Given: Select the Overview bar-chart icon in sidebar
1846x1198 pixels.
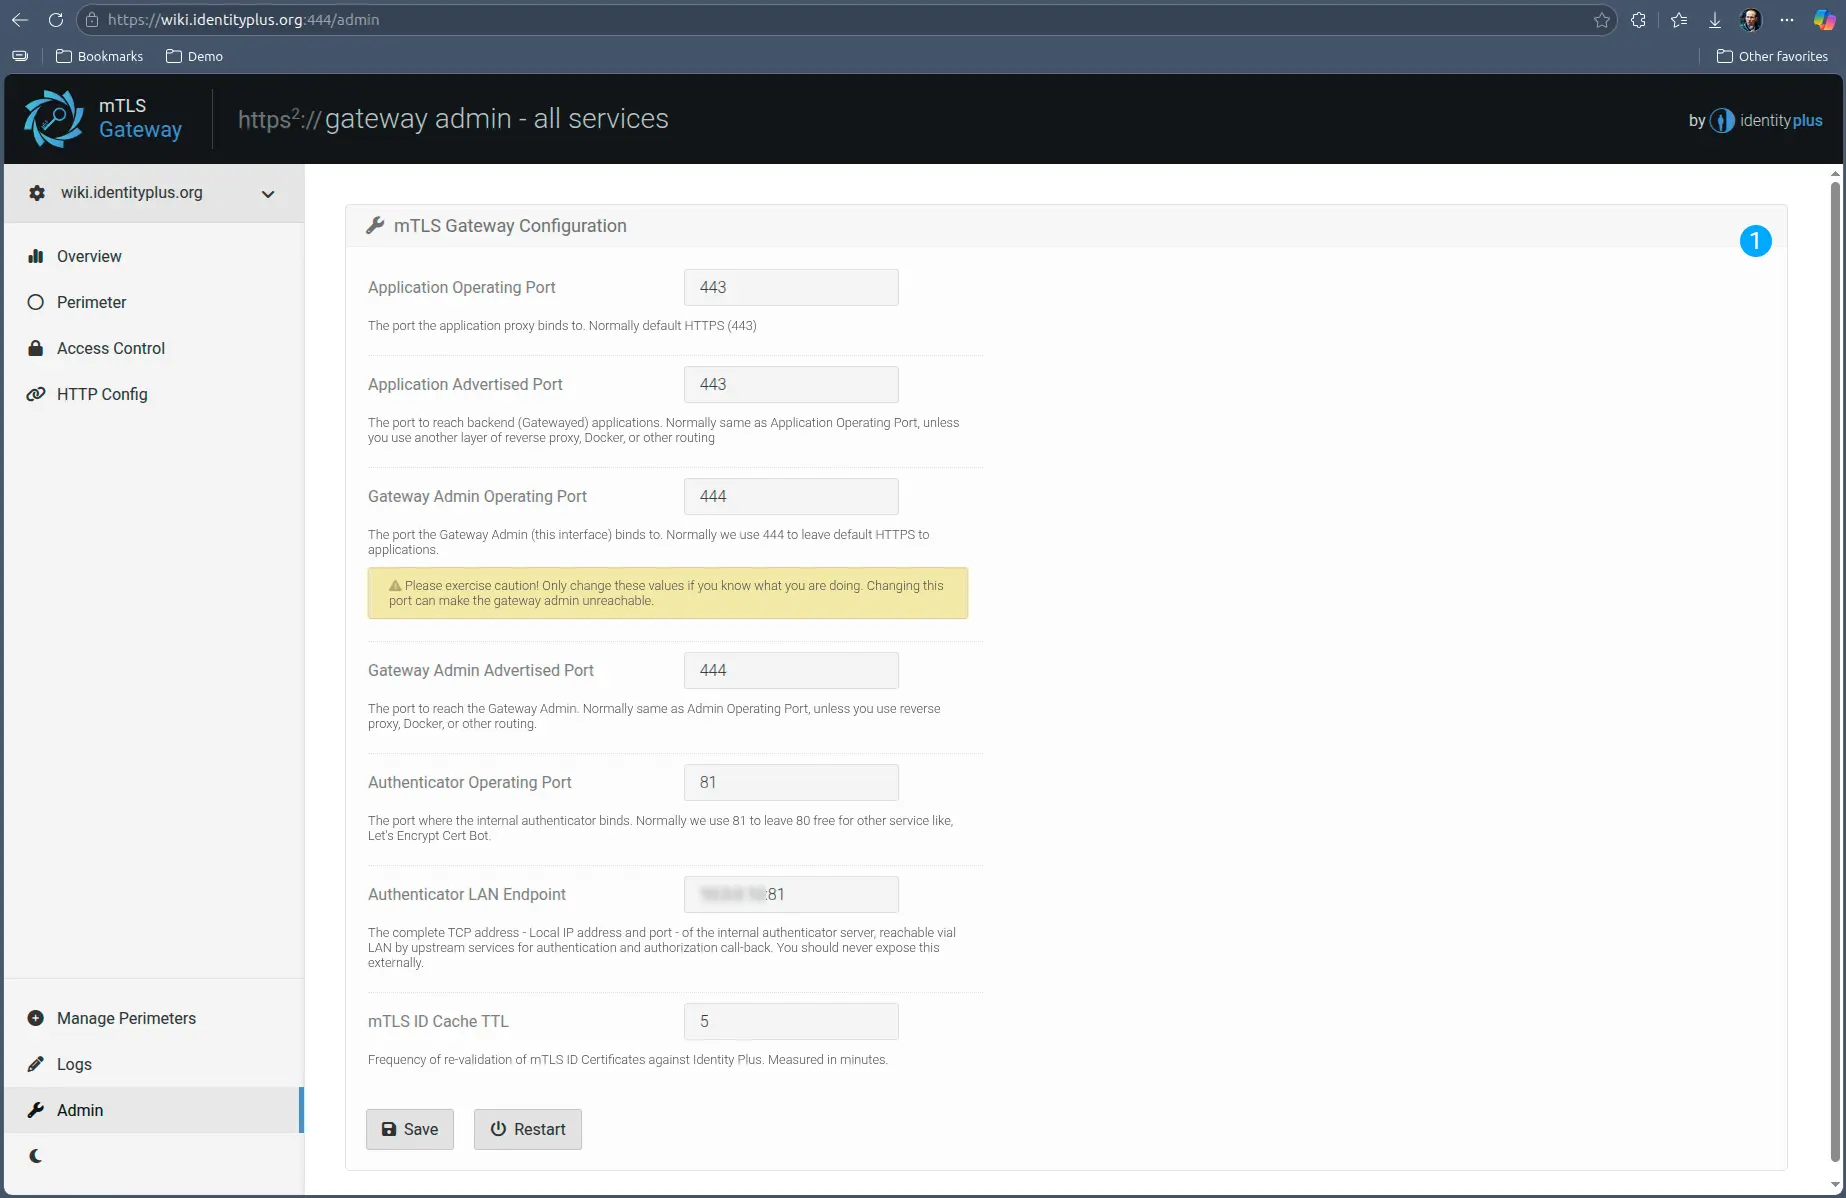Looking at the screenshot, I should (x=36, y=256).
